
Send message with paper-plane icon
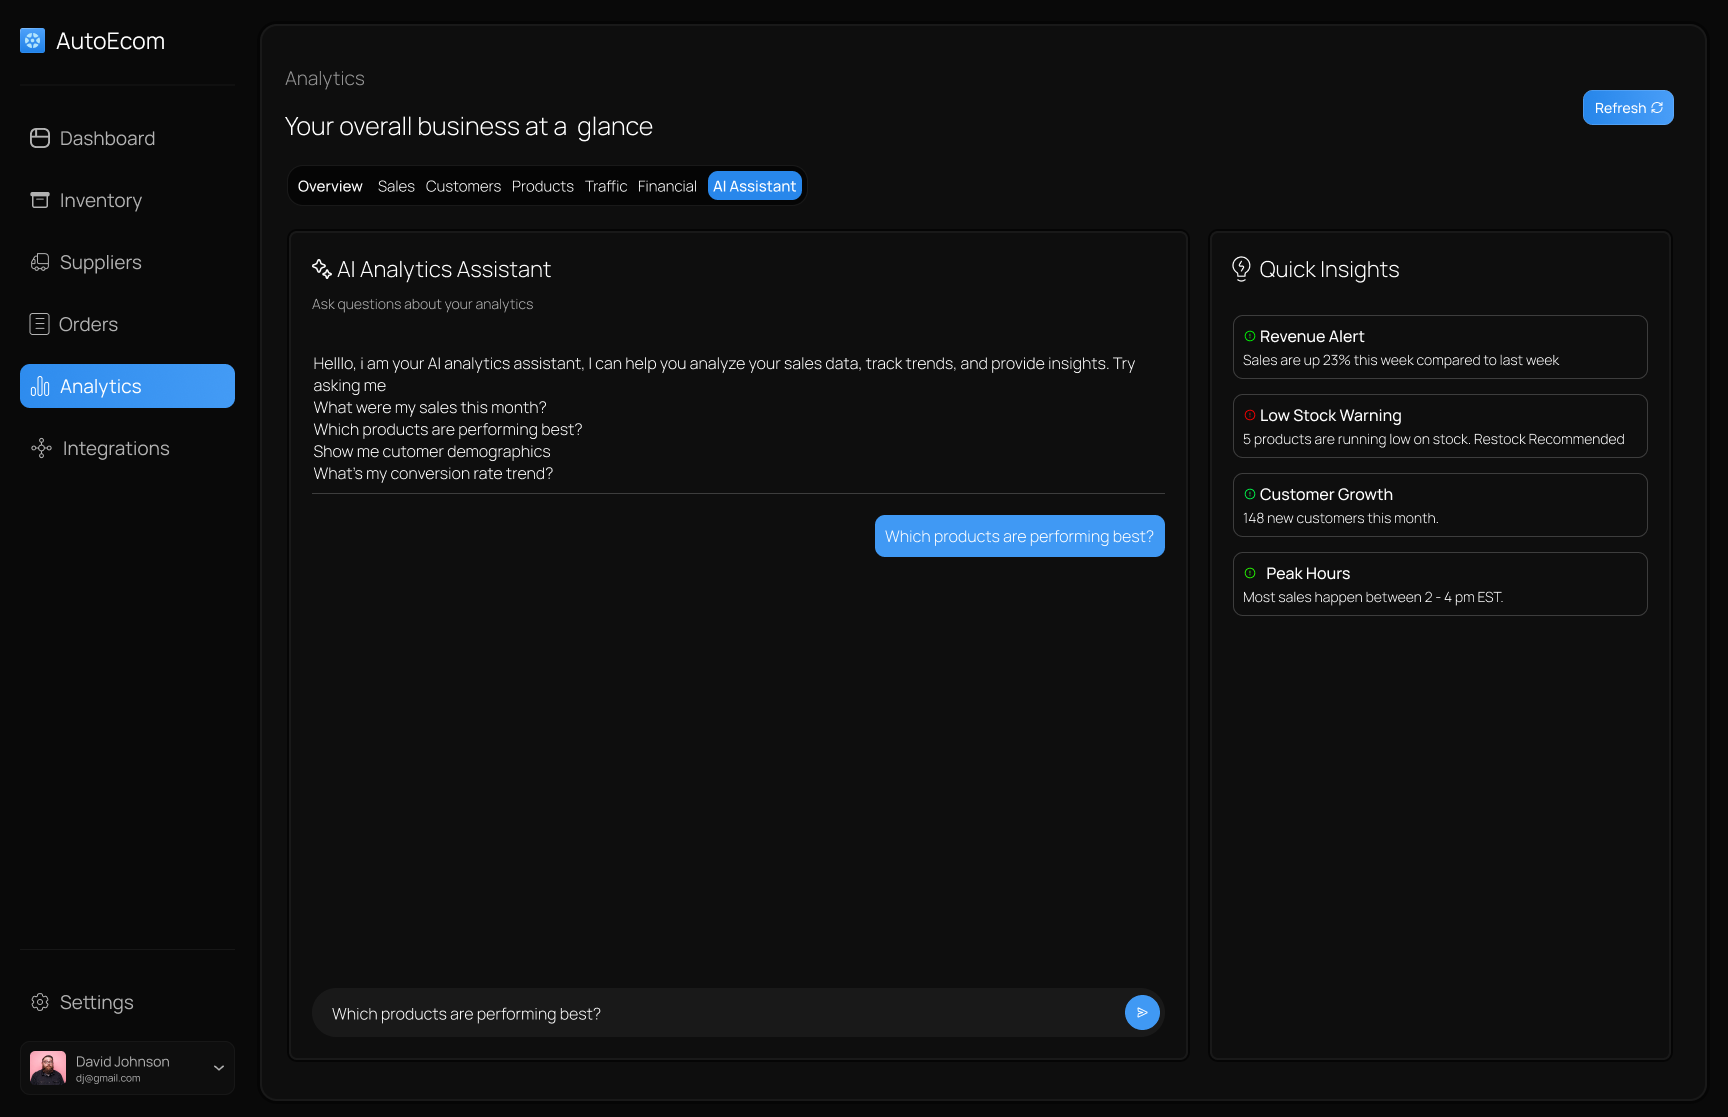point(1142,1012)
